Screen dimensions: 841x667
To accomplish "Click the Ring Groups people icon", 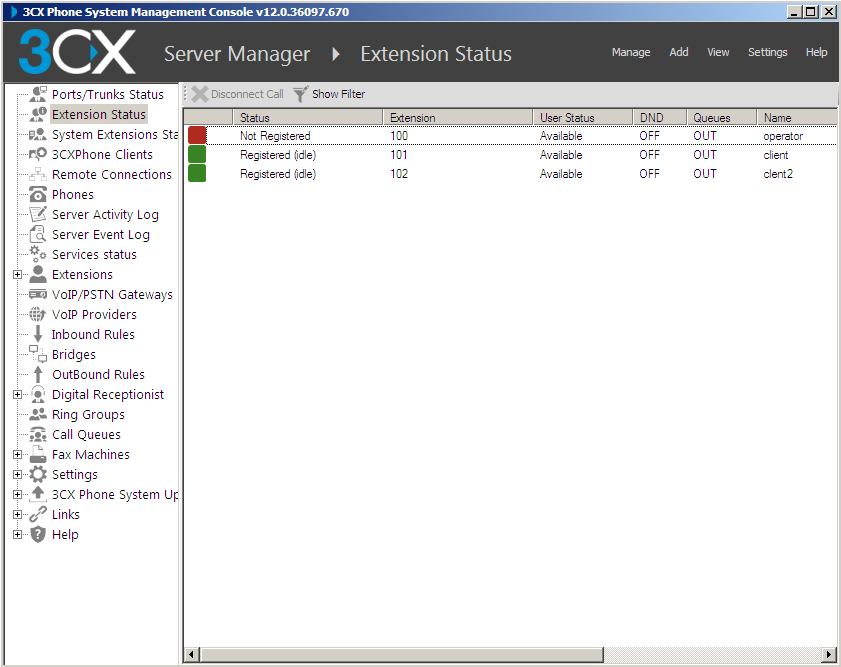I will point(38,414).
